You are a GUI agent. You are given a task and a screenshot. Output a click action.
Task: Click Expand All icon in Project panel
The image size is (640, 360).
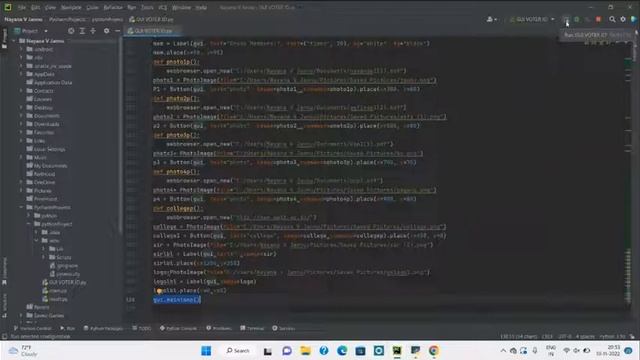click(82, 31)
